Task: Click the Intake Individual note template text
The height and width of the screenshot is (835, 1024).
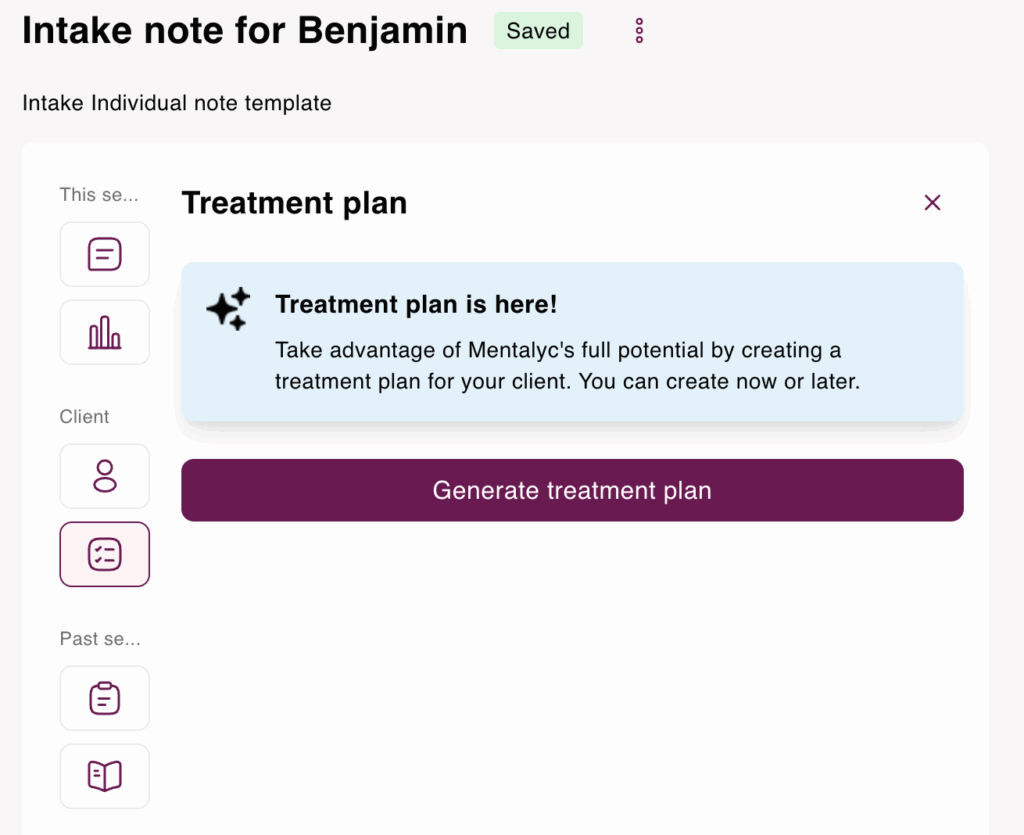Action: tap(177, 102)
